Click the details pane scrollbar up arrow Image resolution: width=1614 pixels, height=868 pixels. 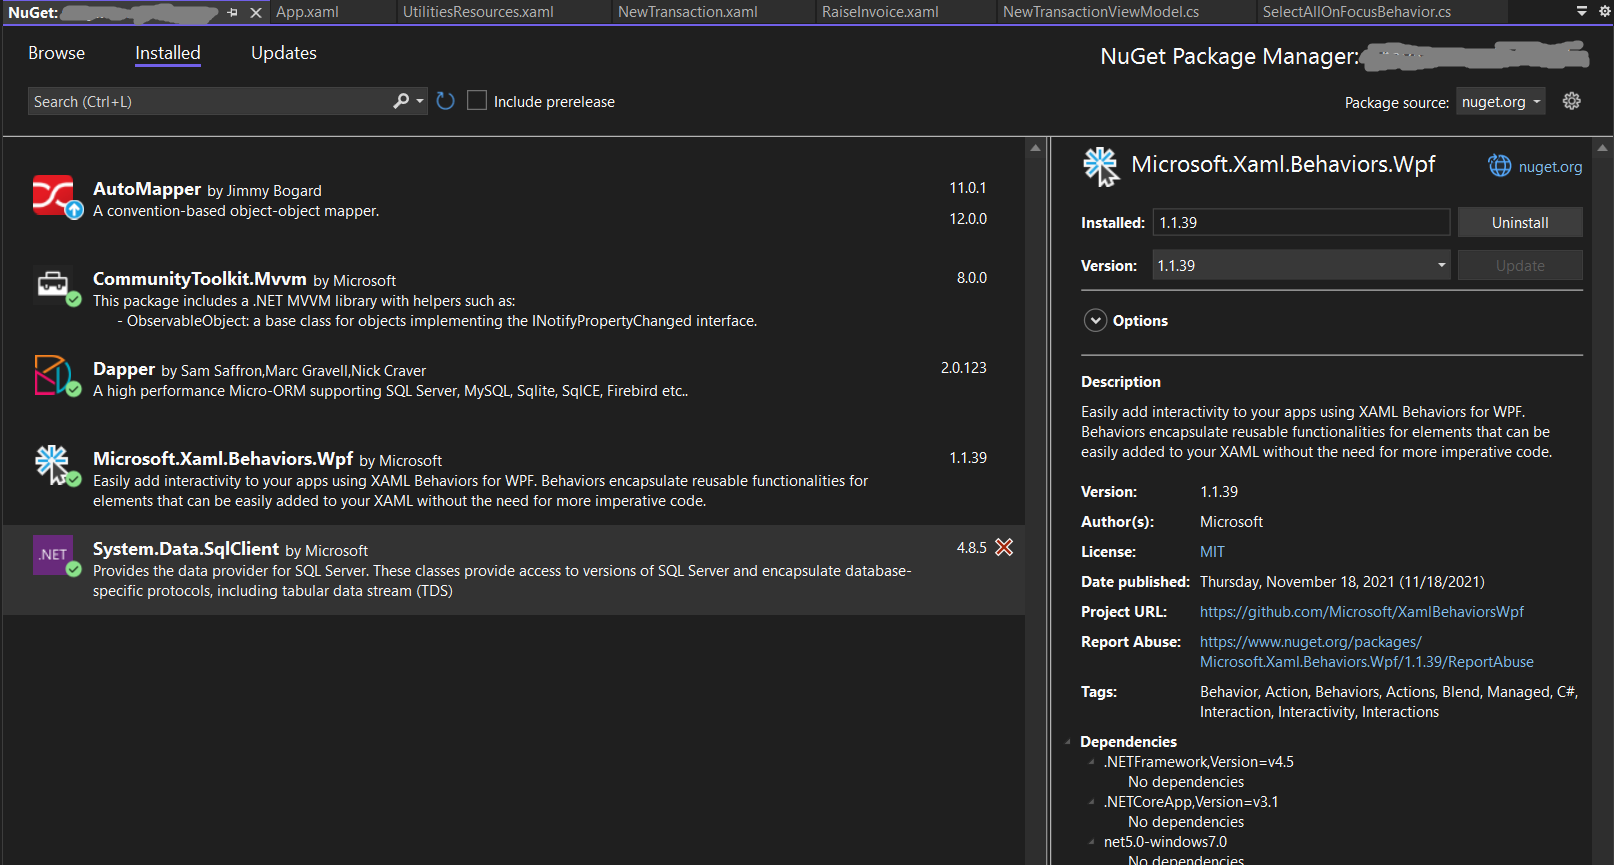tap(1603, 148)
